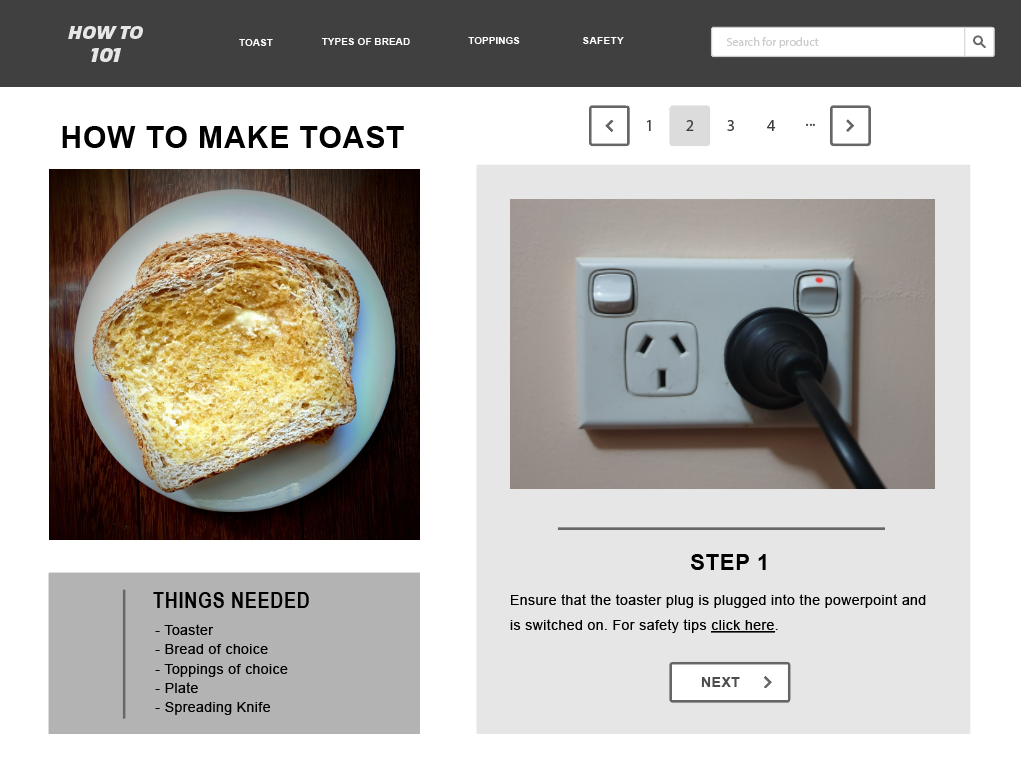
Task: Click the magnifying glass search icon
Action: [979, 42]
